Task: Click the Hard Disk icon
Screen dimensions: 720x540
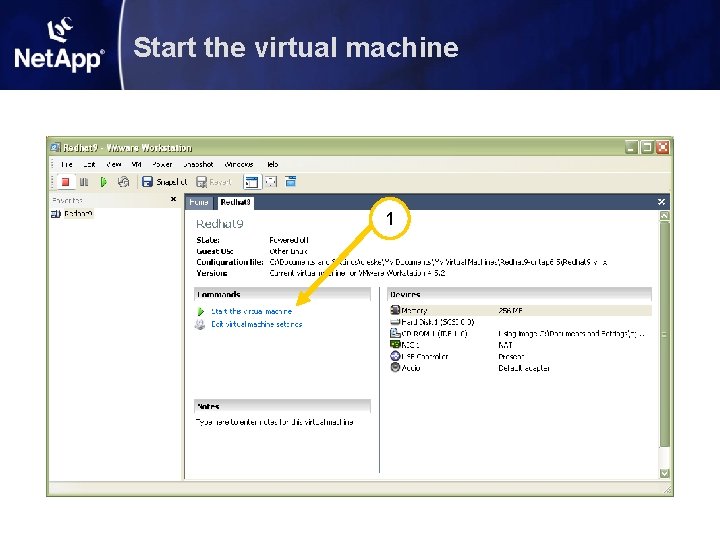Action: coord(395,322)
